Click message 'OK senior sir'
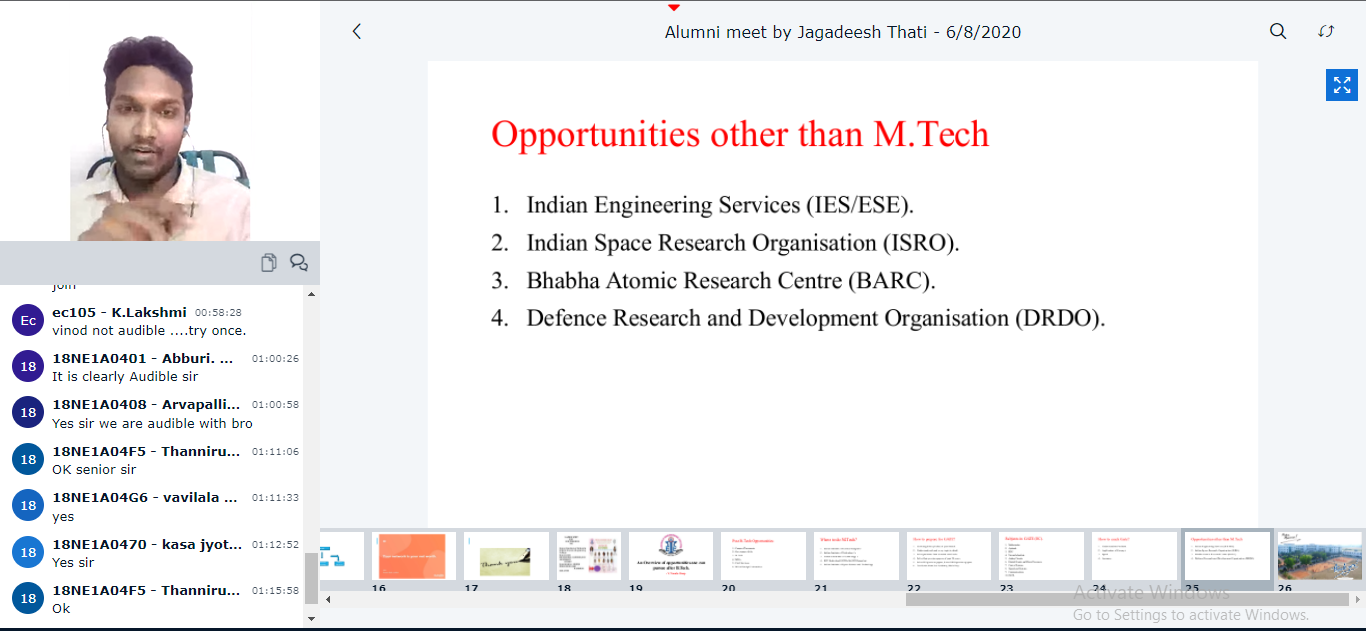The height and width of the screenshot is (631, 1366). click(x=94, y=469)
